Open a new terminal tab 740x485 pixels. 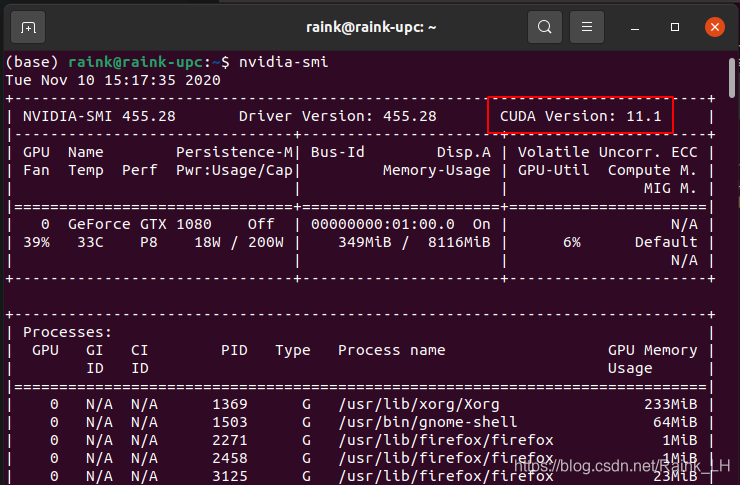tap(28, 27)
